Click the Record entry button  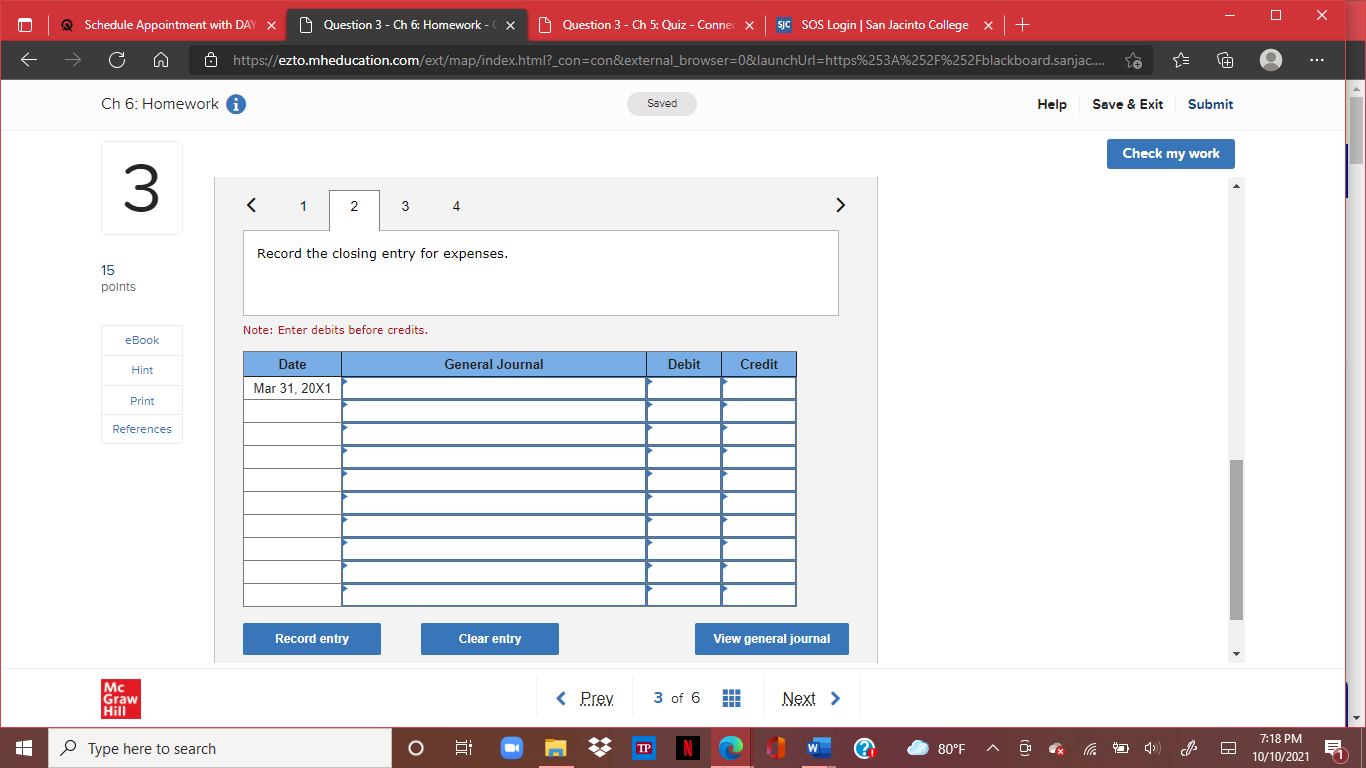click(311, 639)
